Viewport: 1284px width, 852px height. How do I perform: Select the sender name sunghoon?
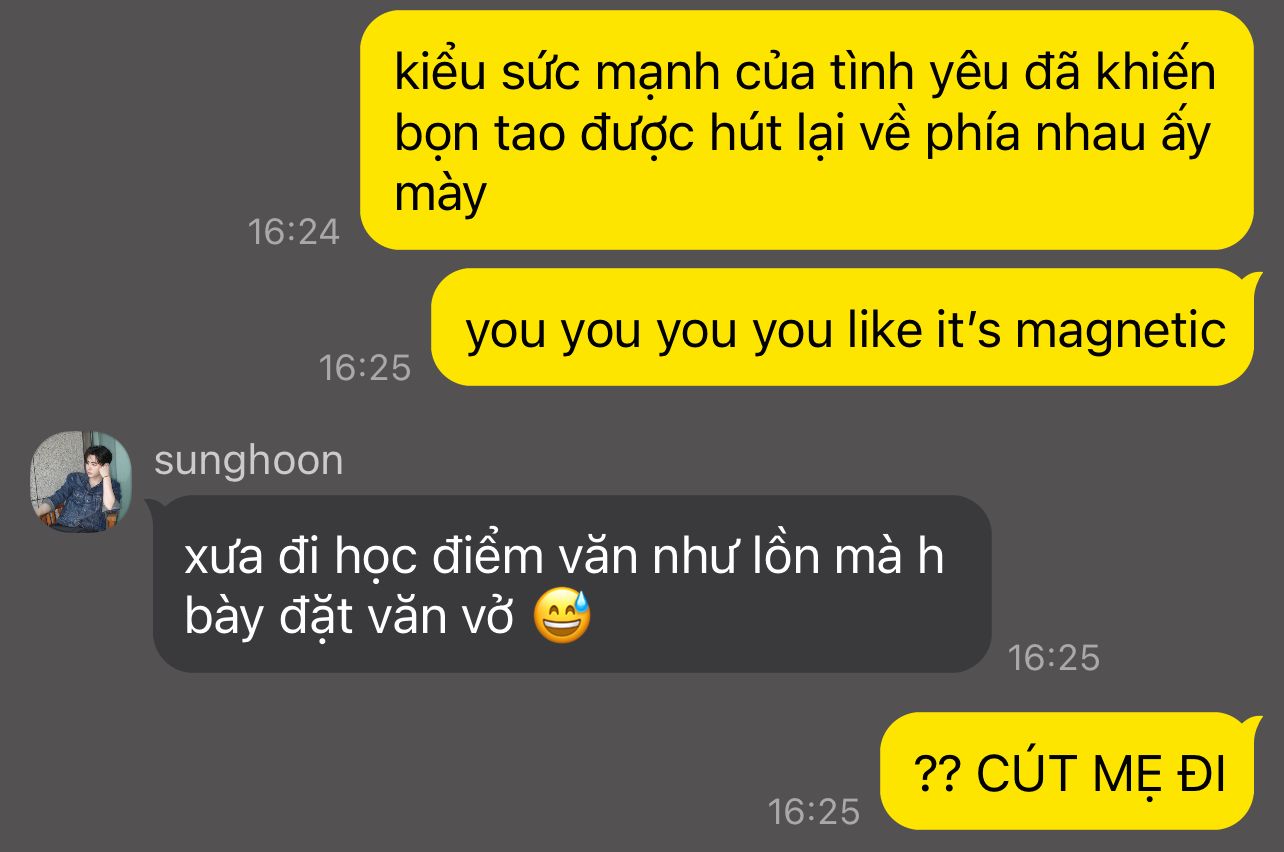pyautogui.click(x=248, y=460)
